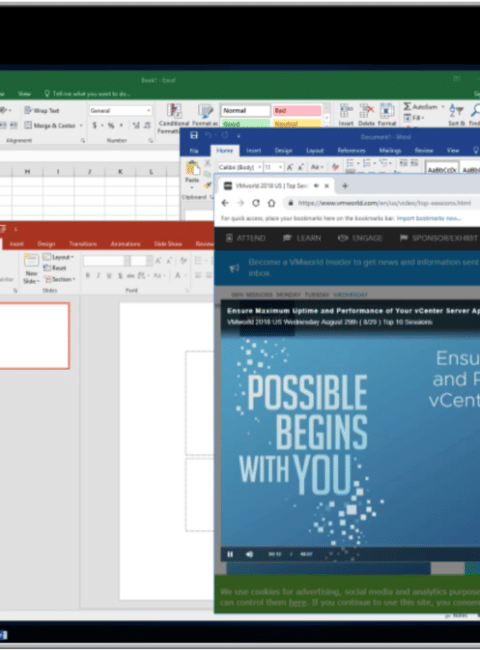Screen dimensions: 480x650
Task: Click the cookie notice 'here' link
Action: coord(297,602)
